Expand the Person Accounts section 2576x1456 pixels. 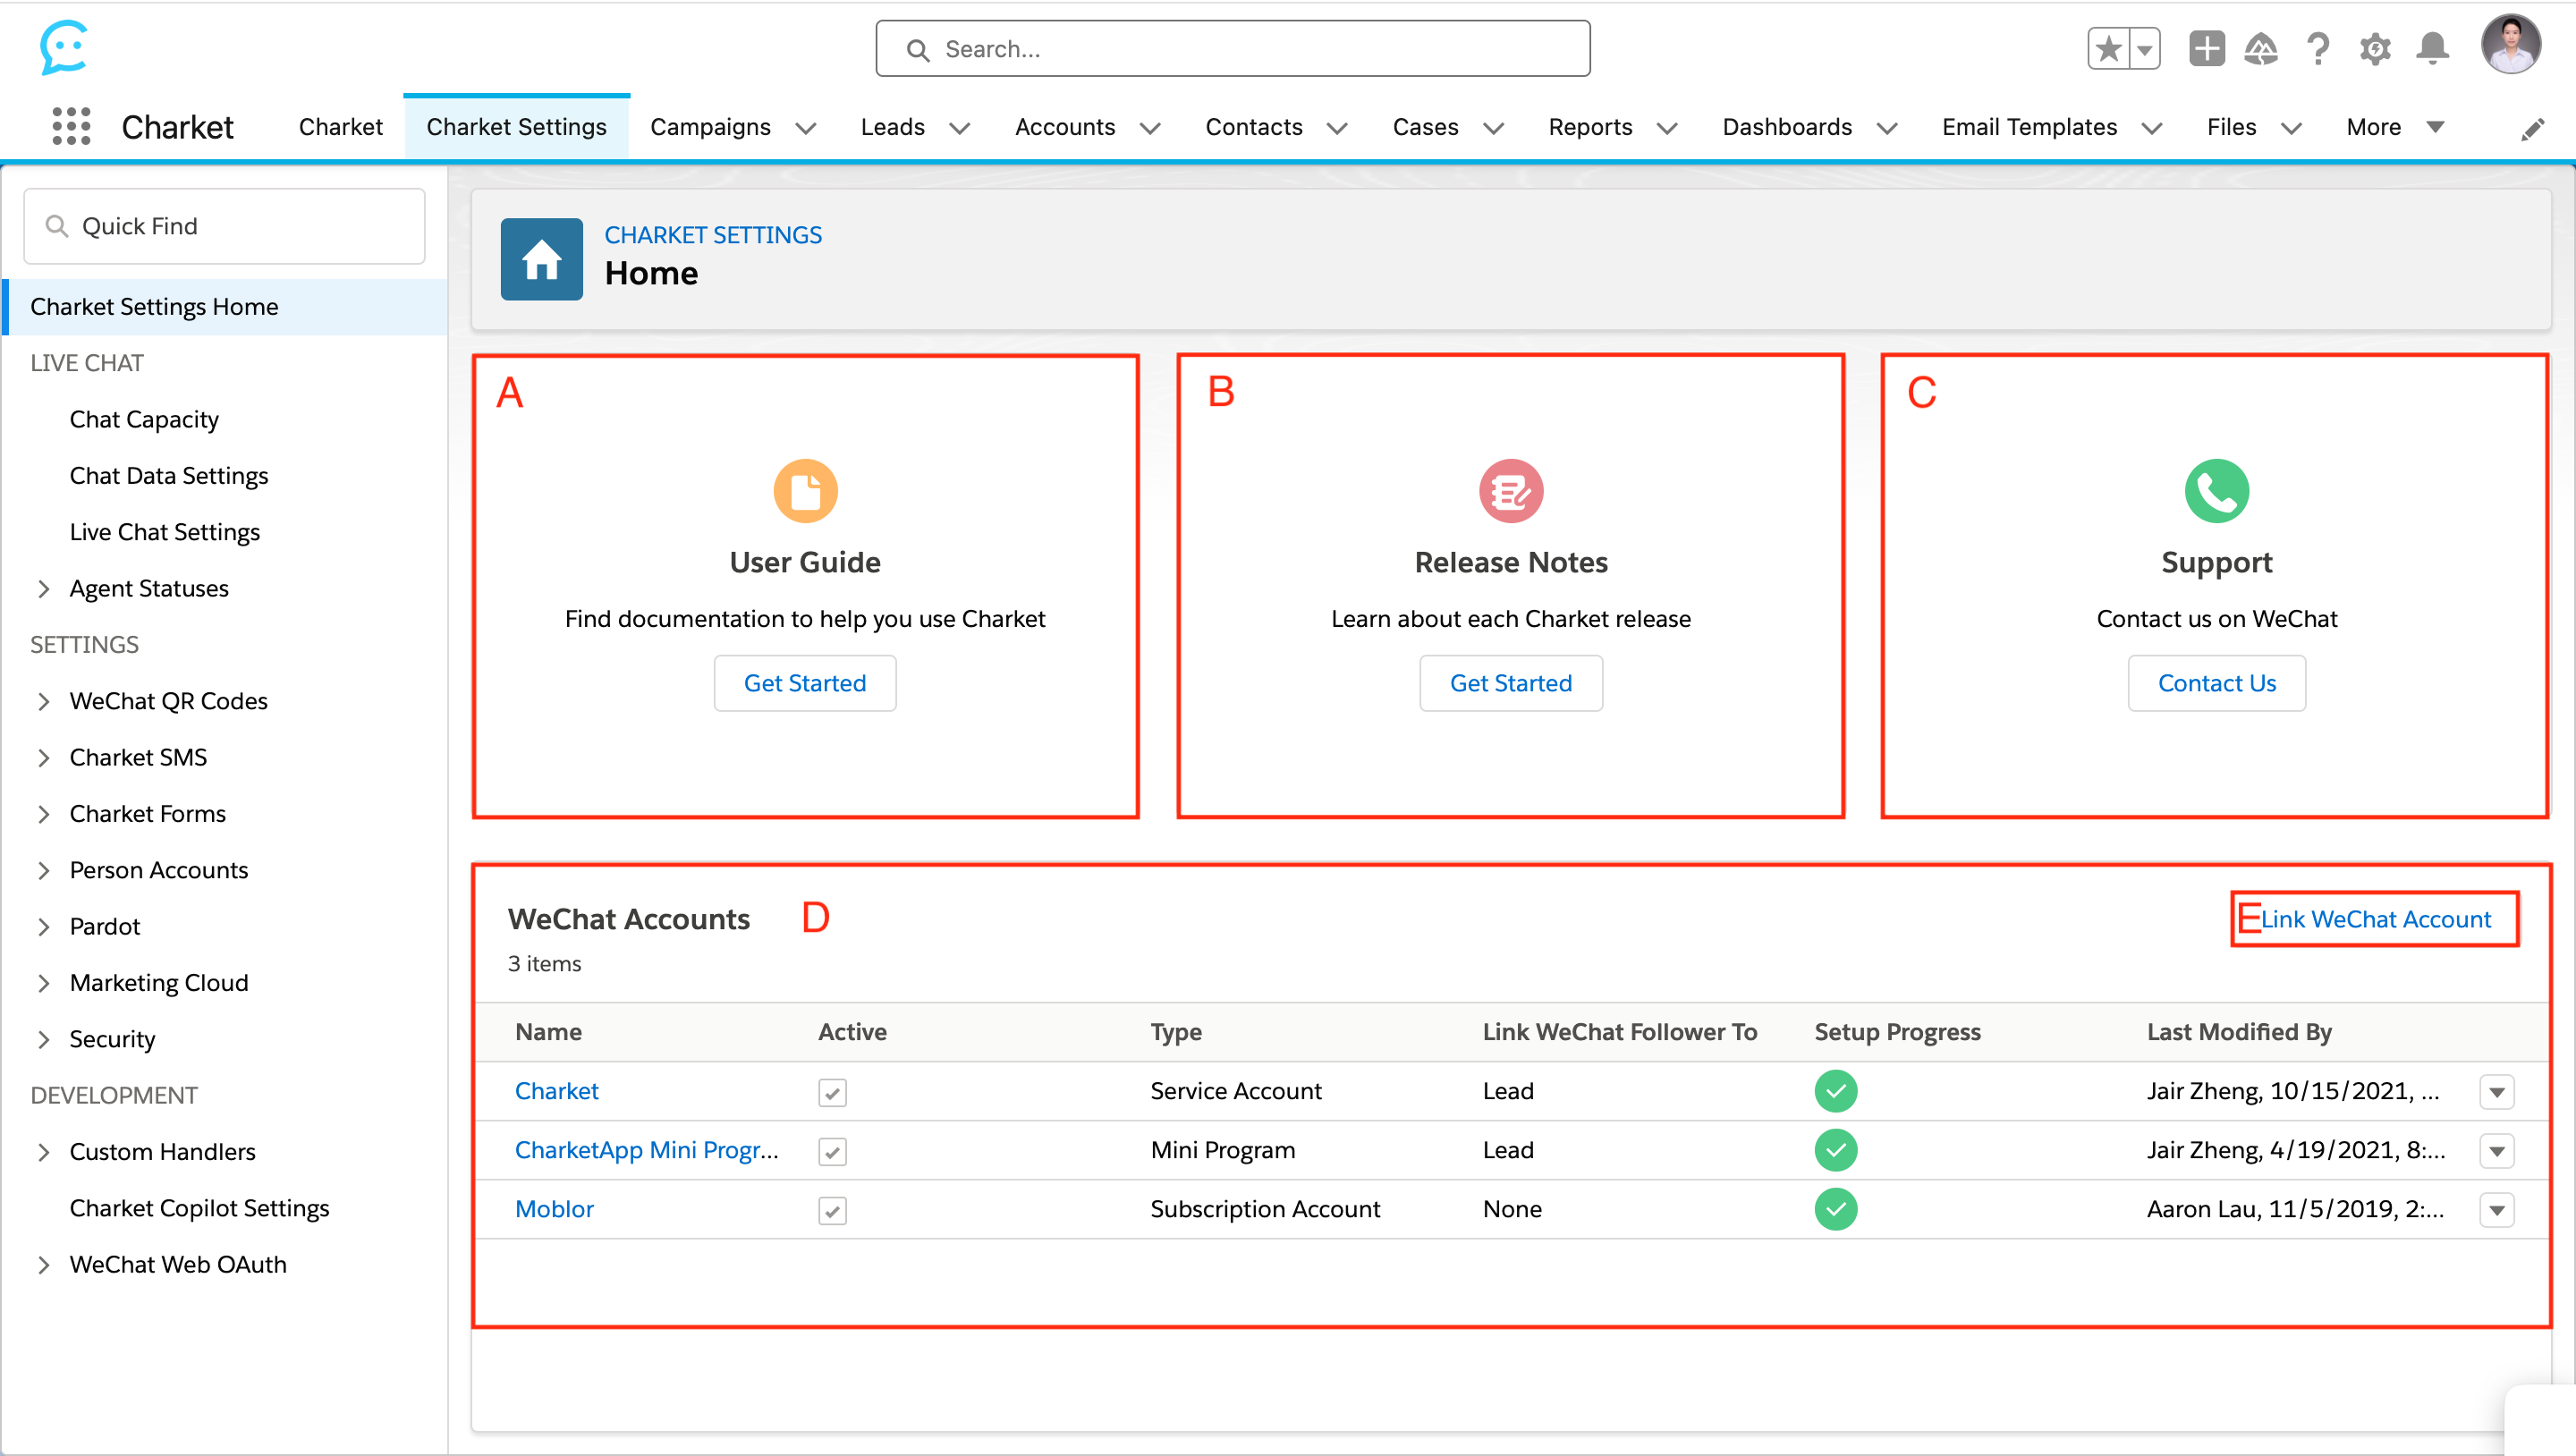coord(43,870)
